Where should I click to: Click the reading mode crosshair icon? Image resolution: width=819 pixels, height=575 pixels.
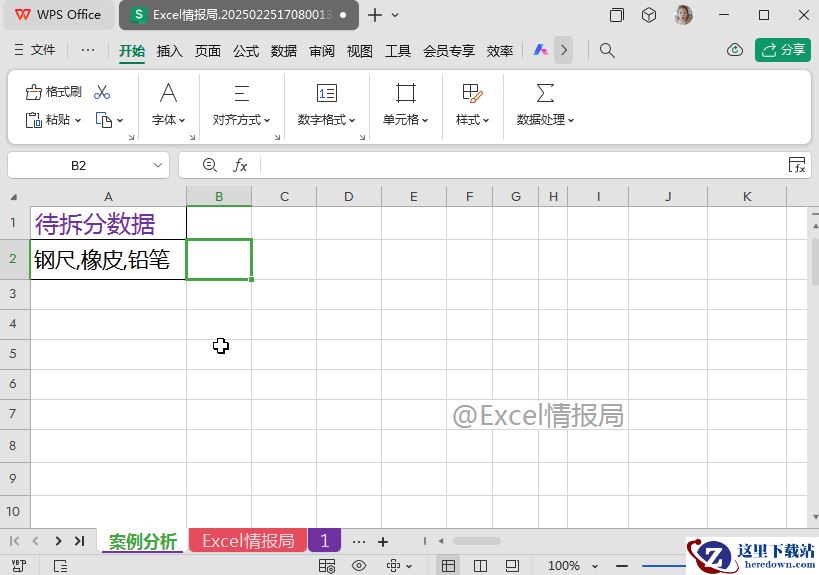pyautogui.click(x=393, y=566)
